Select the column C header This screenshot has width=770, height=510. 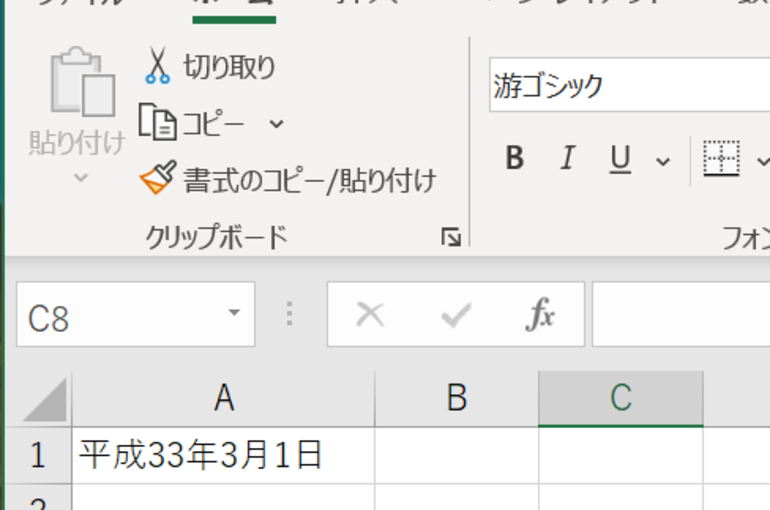[621, 398]
